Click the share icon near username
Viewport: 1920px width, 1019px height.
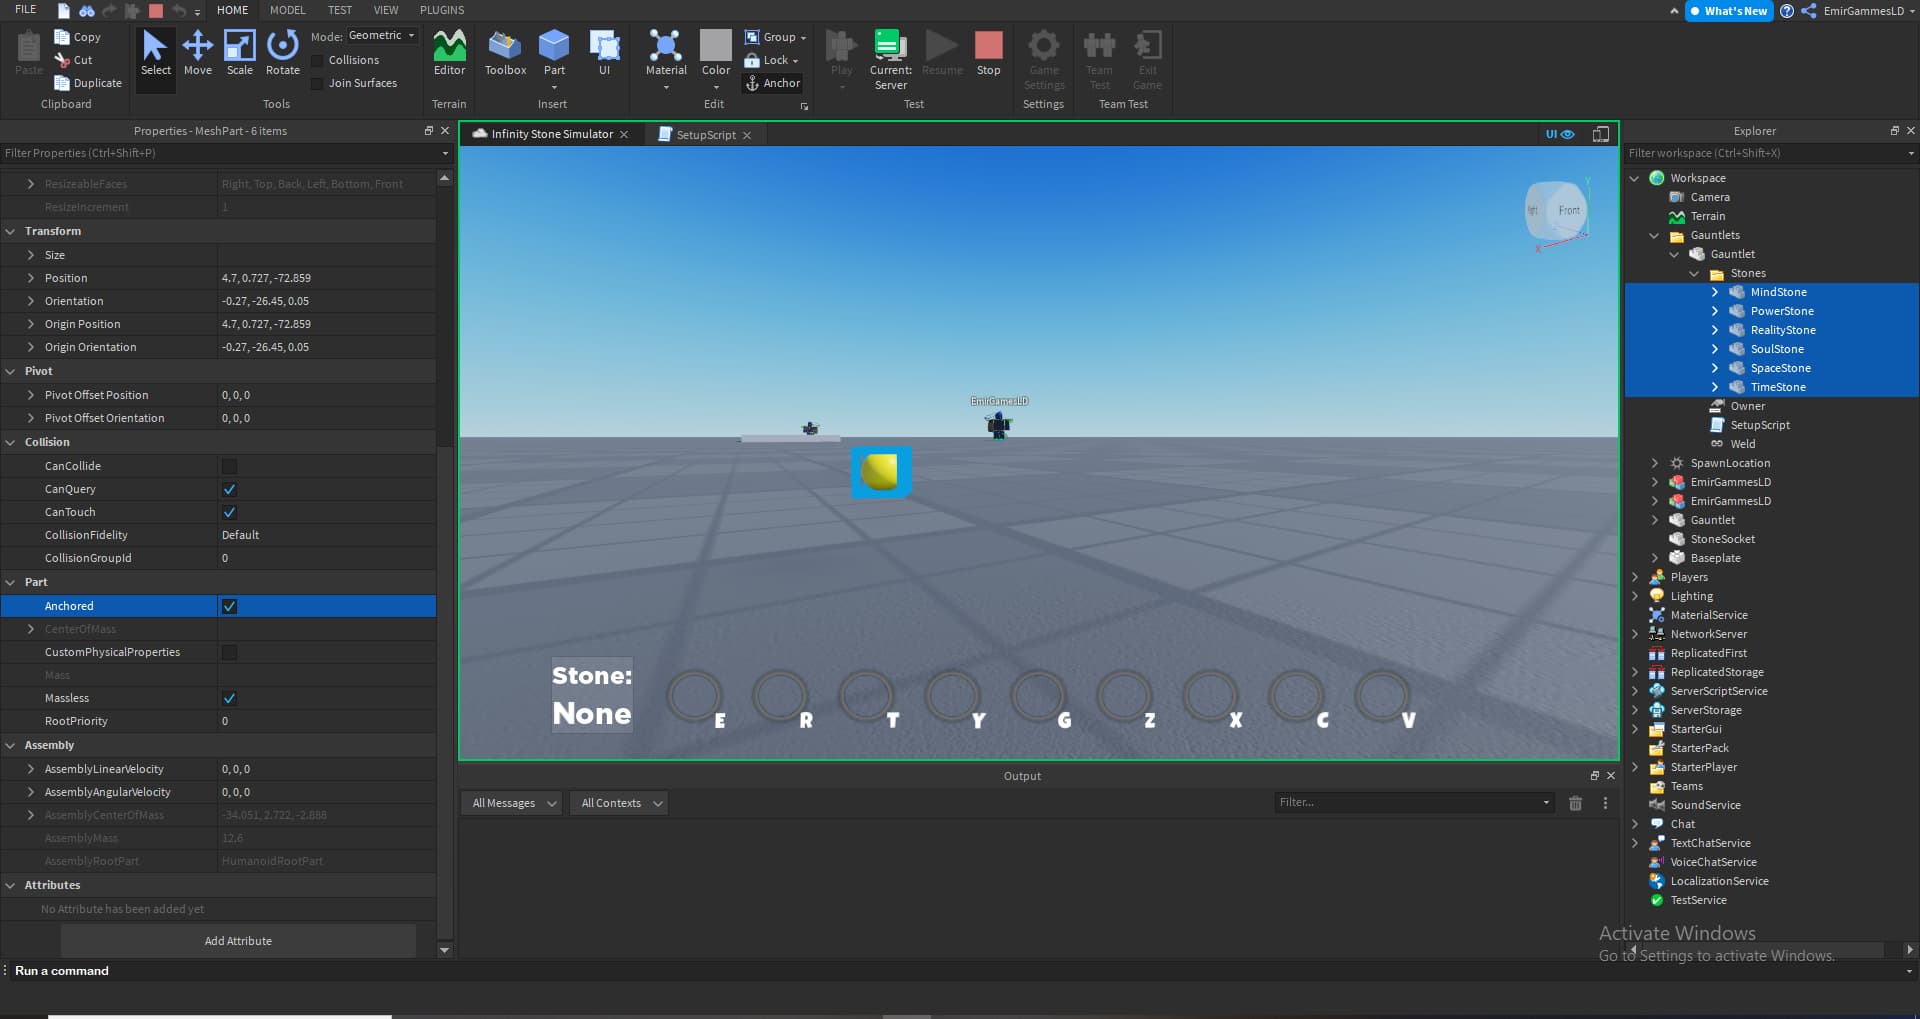click(1809, 11)
